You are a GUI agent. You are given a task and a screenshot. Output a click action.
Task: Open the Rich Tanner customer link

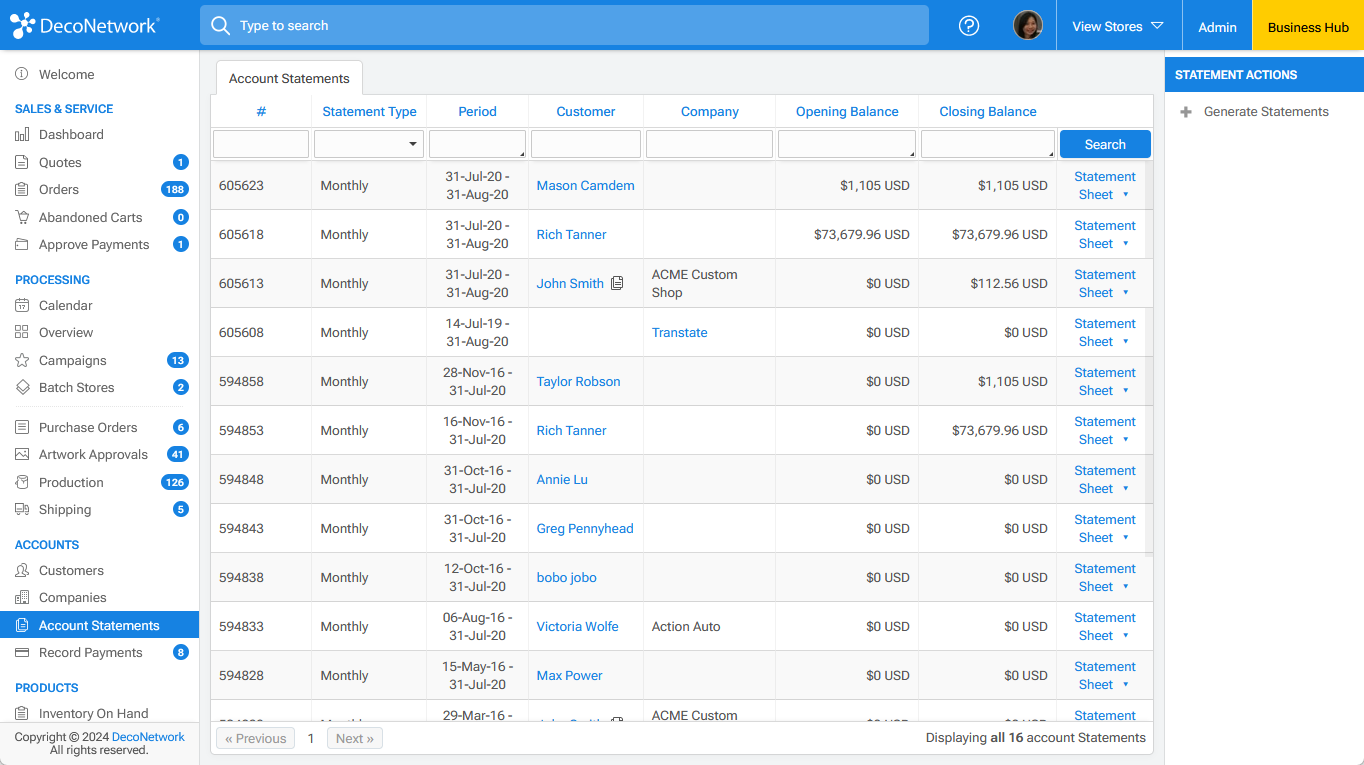pyautogui.click(x=571, y=235)
